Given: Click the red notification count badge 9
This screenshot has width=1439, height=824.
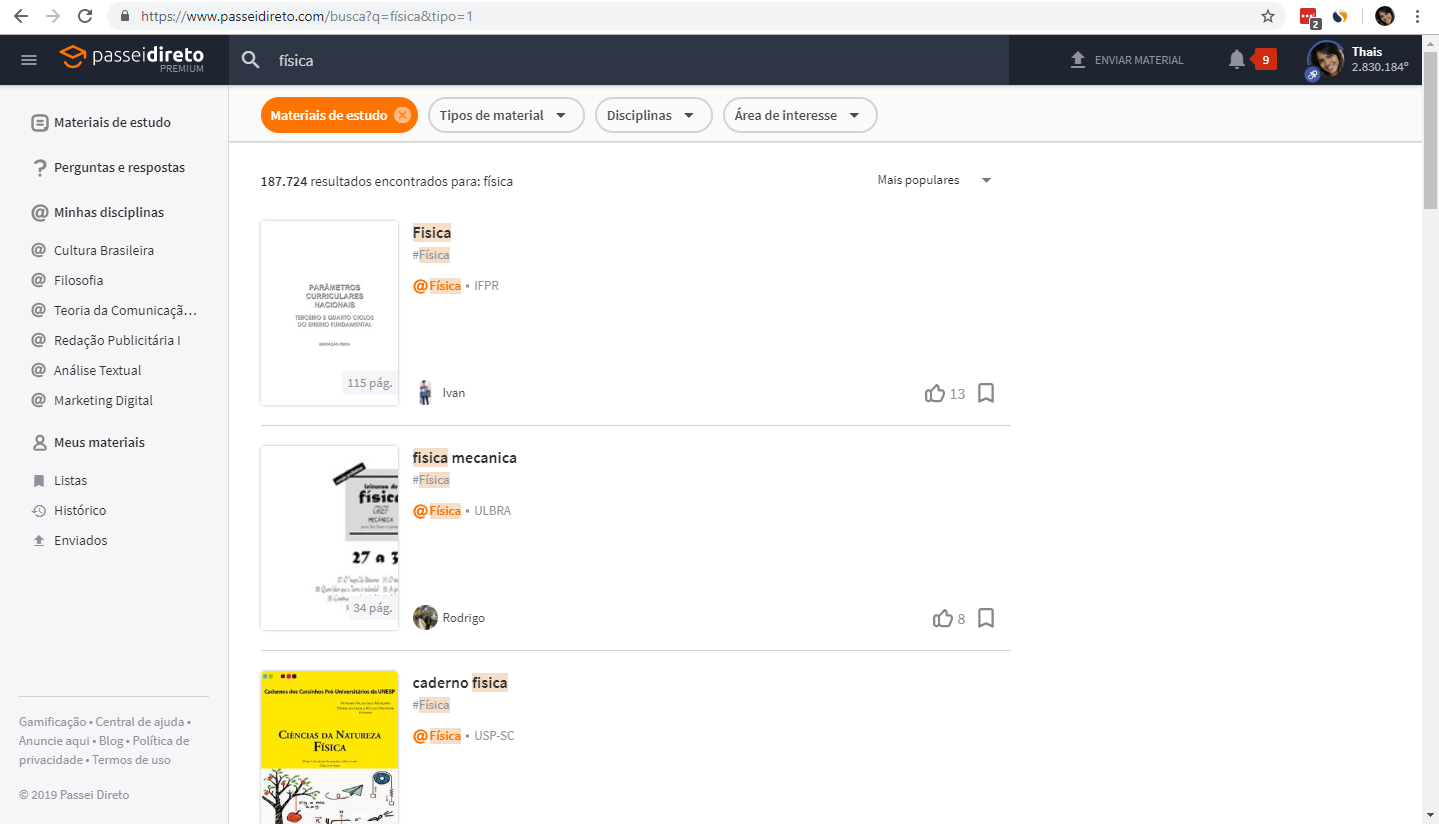Looking at the screenshot, I should (1265, 60).
